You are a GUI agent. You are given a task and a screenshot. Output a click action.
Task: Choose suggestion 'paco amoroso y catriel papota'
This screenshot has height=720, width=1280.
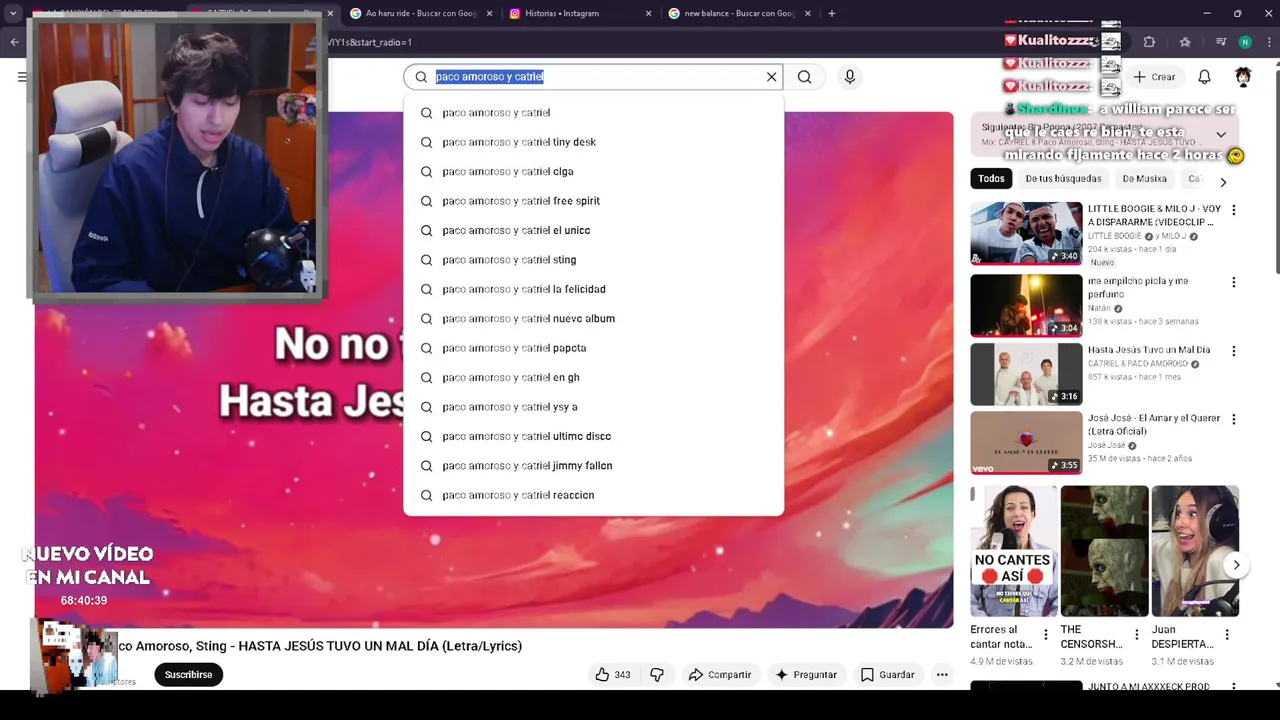pyautogui.click(x=593, y=348)
